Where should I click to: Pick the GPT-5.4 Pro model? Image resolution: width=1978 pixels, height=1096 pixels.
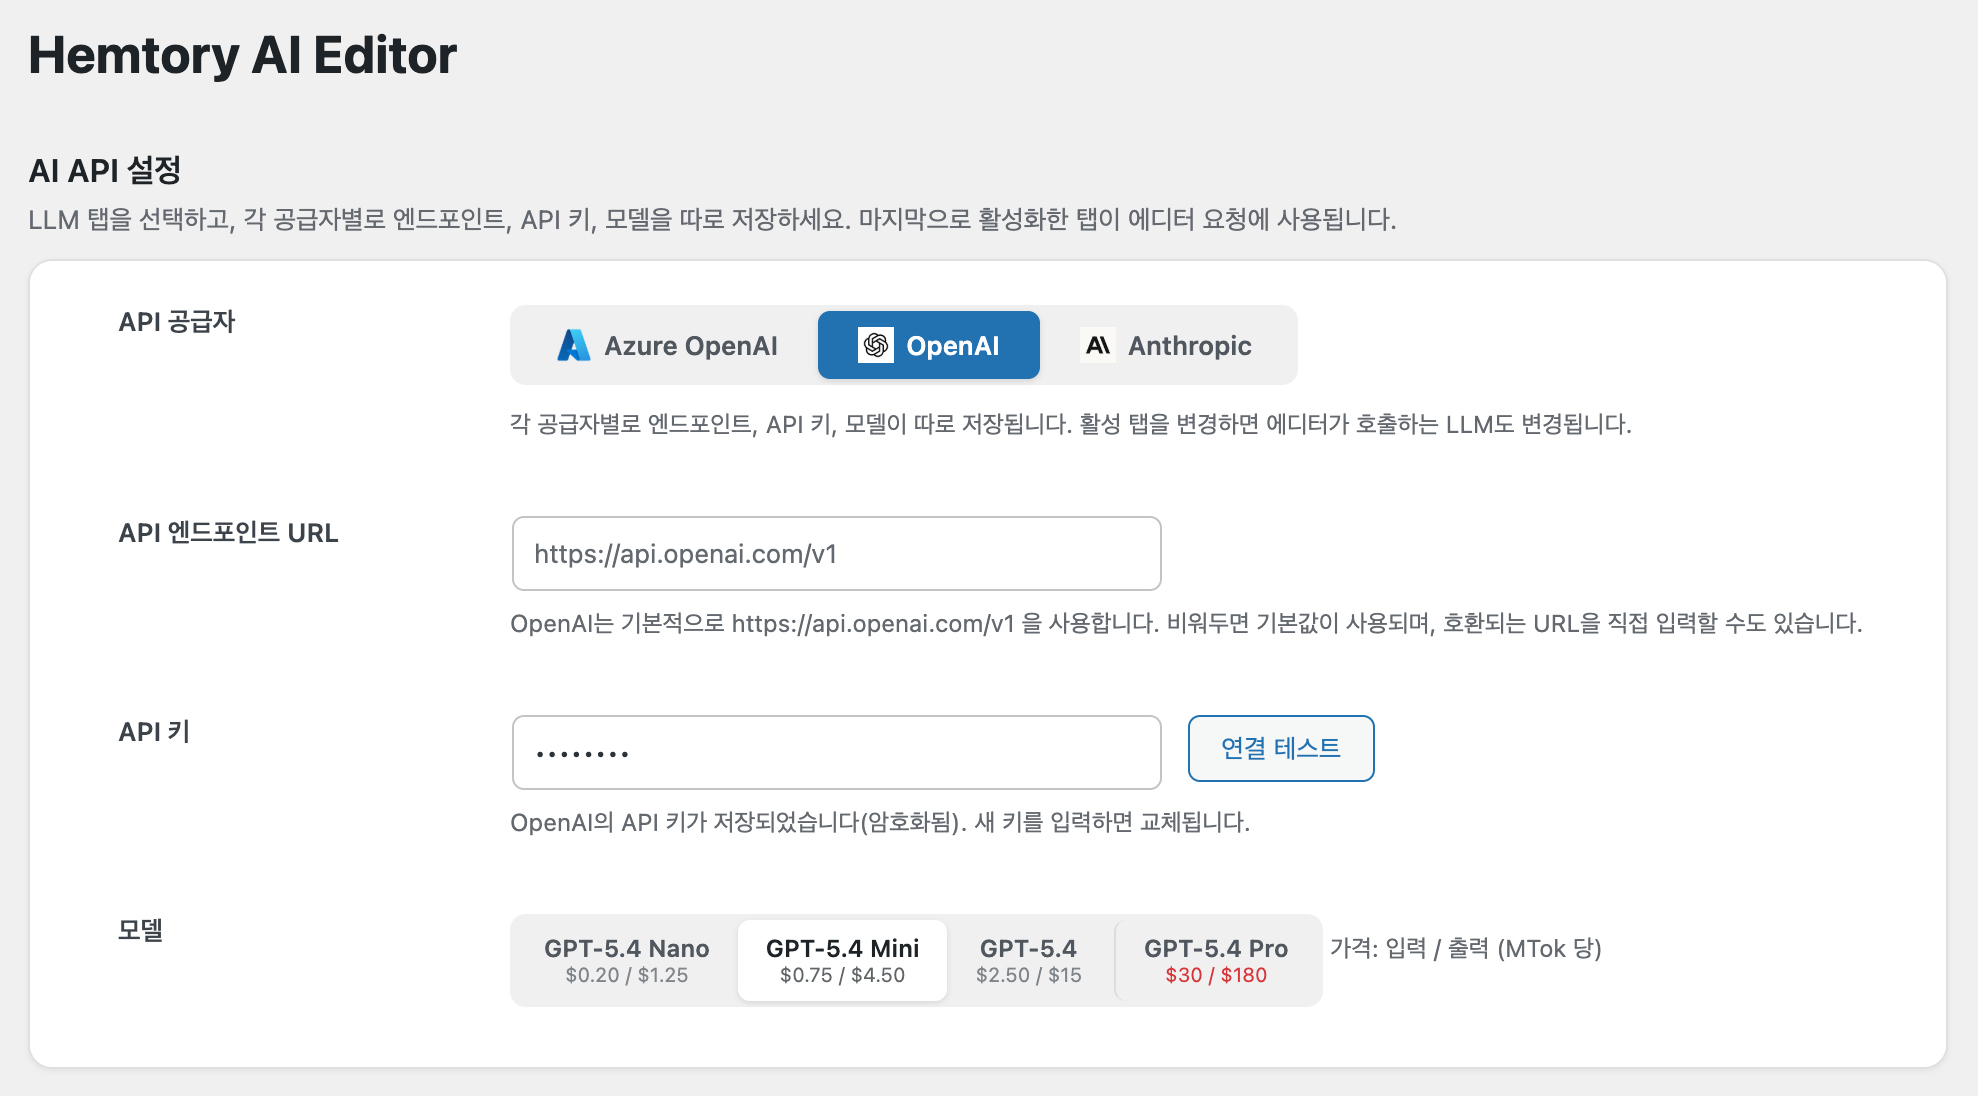(1216, 960)
